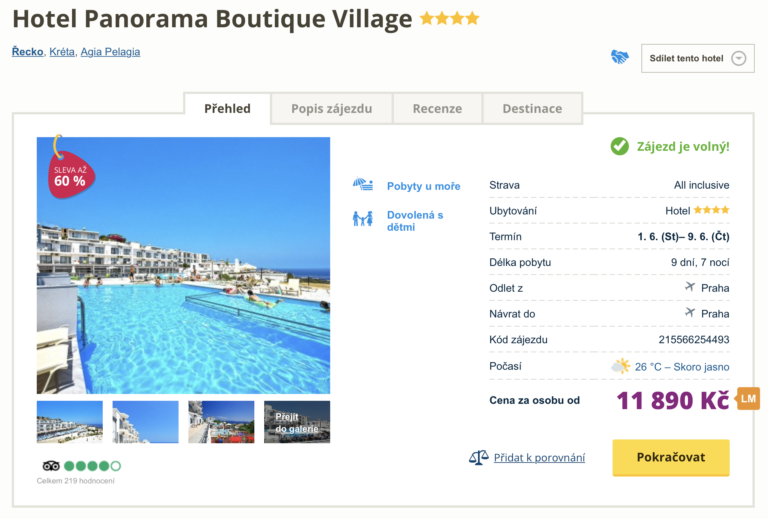Open the Přejít do galerie thumbnail
768x519 pixels.
click(297, 422)
